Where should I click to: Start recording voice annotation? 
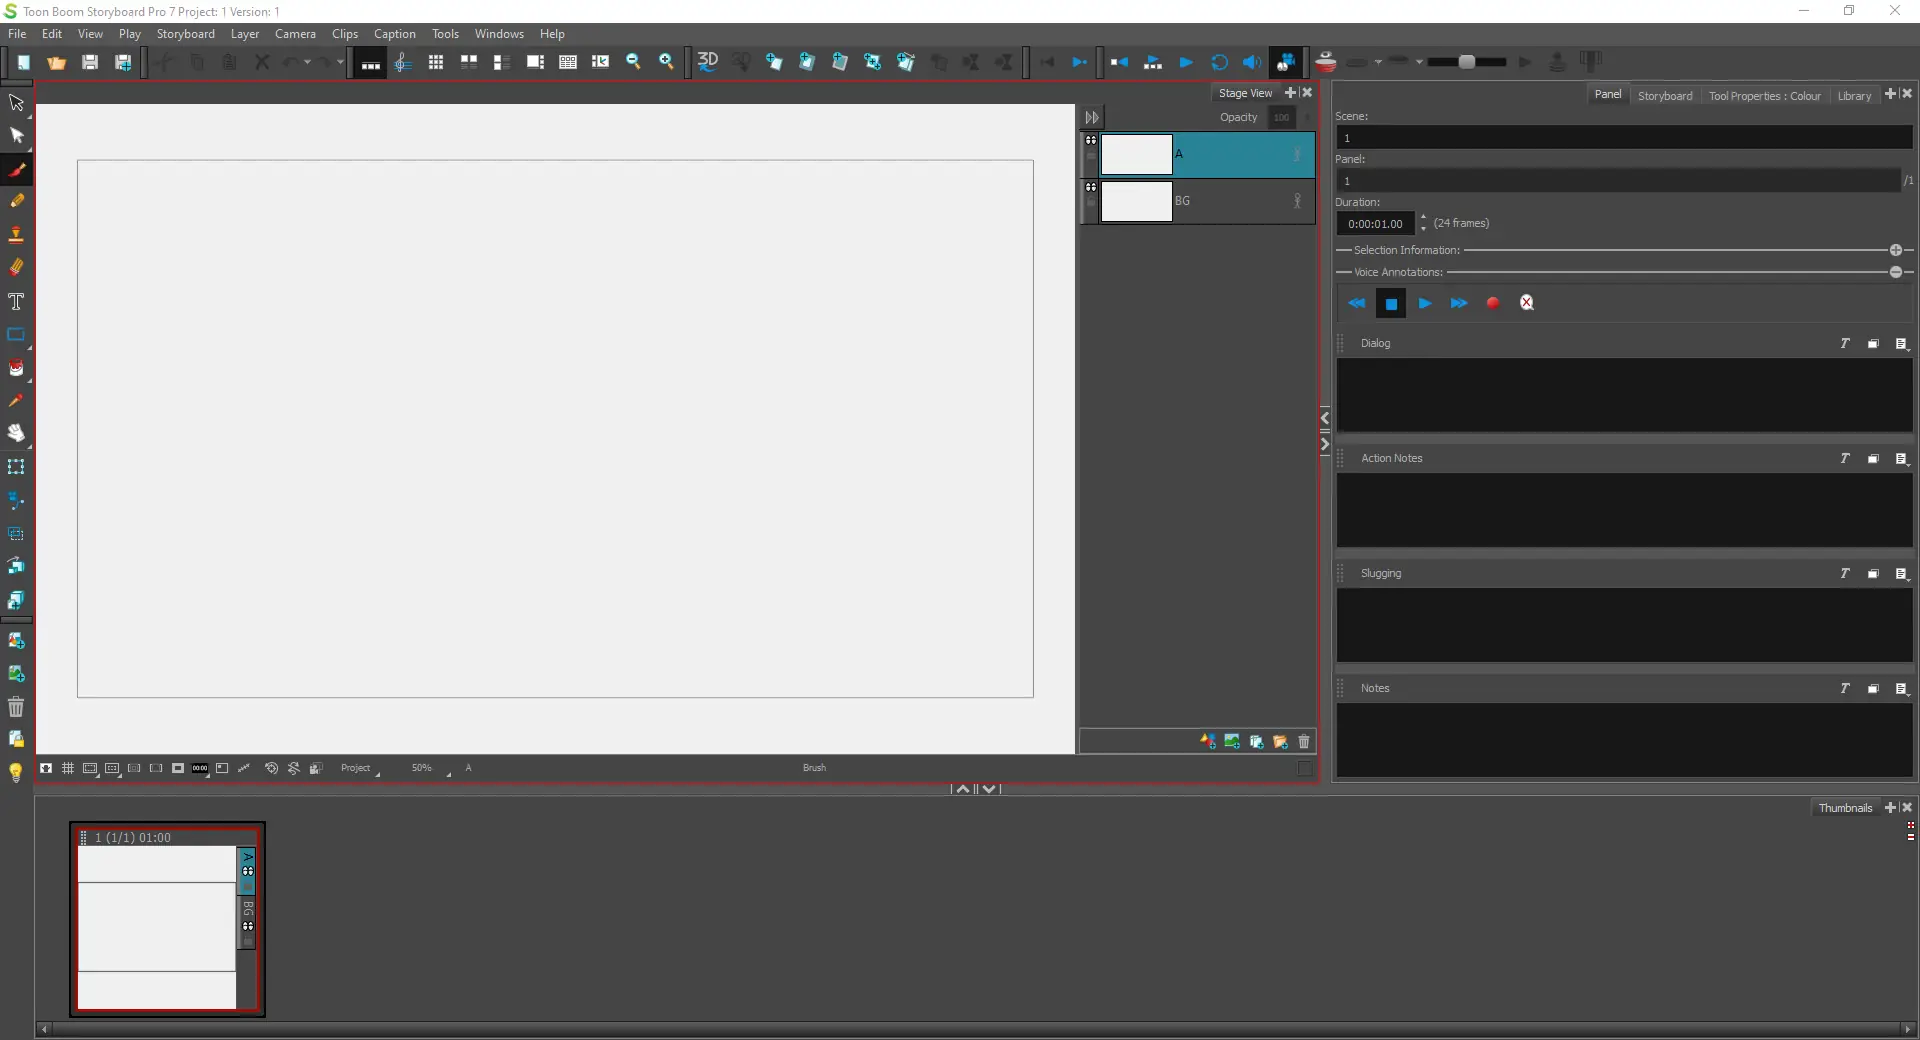point(1492,303)
